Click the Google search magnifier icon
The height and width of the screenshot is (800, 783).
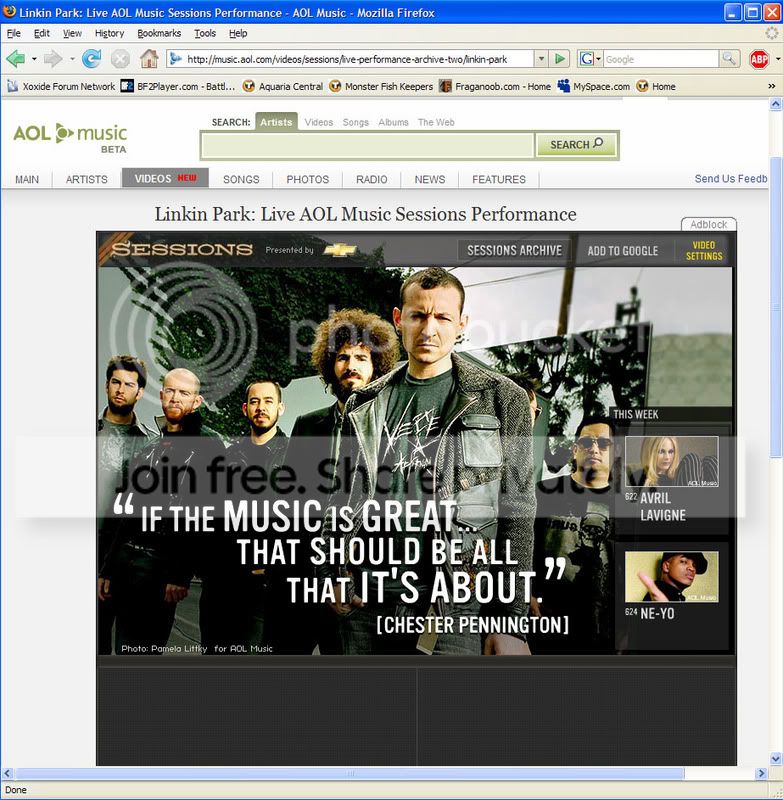[730, 59]
